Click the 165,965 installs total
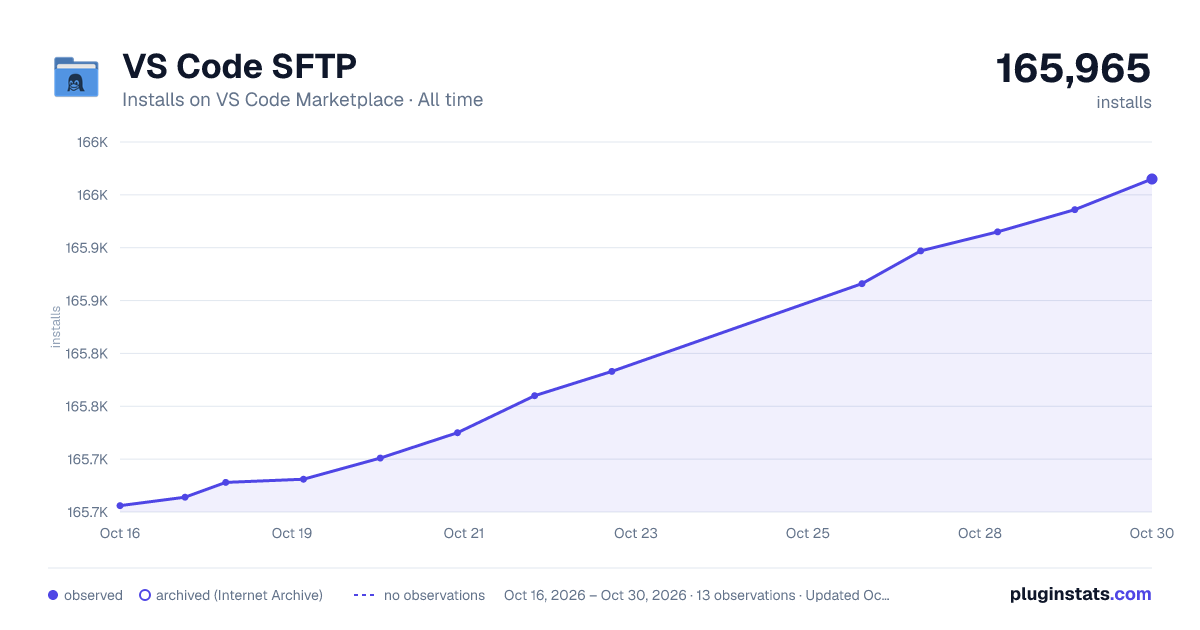The height and width of the screenshot is (630, 1200). pos(1073,69)
